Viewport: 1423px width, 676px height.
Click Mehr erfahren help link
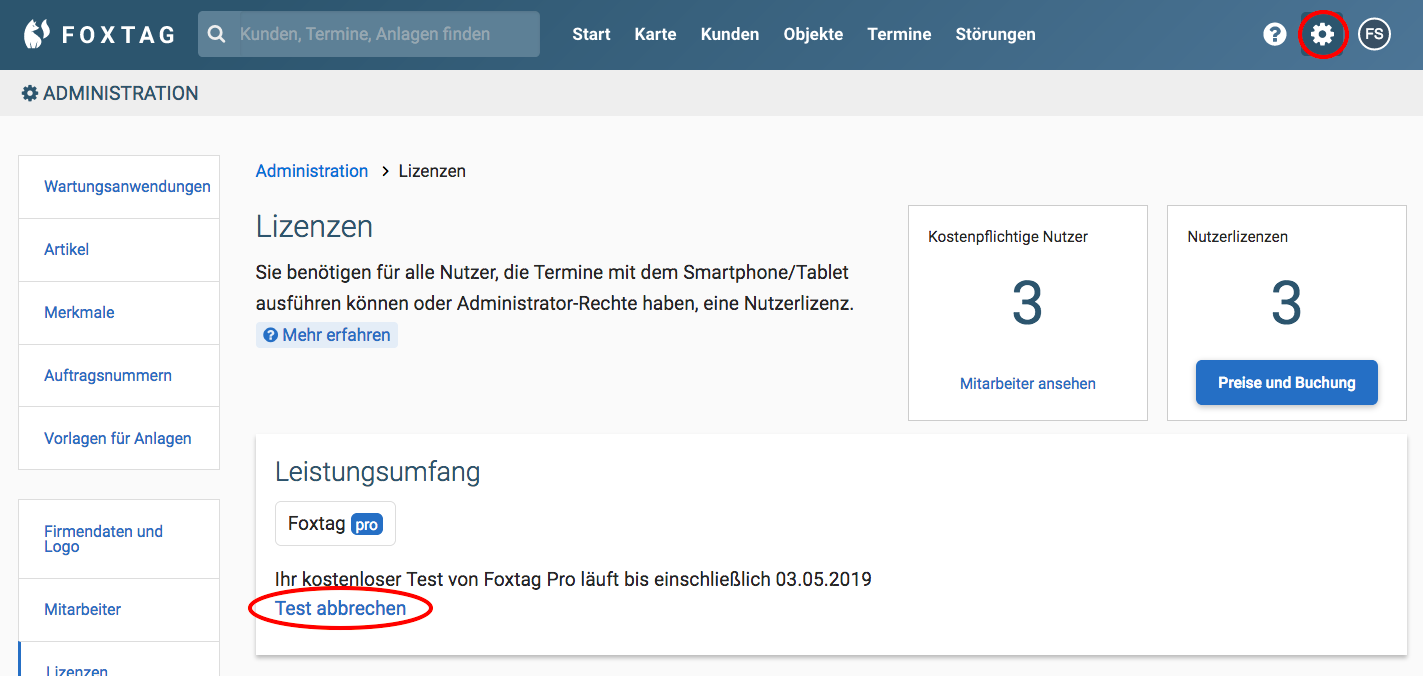[327, 335]
